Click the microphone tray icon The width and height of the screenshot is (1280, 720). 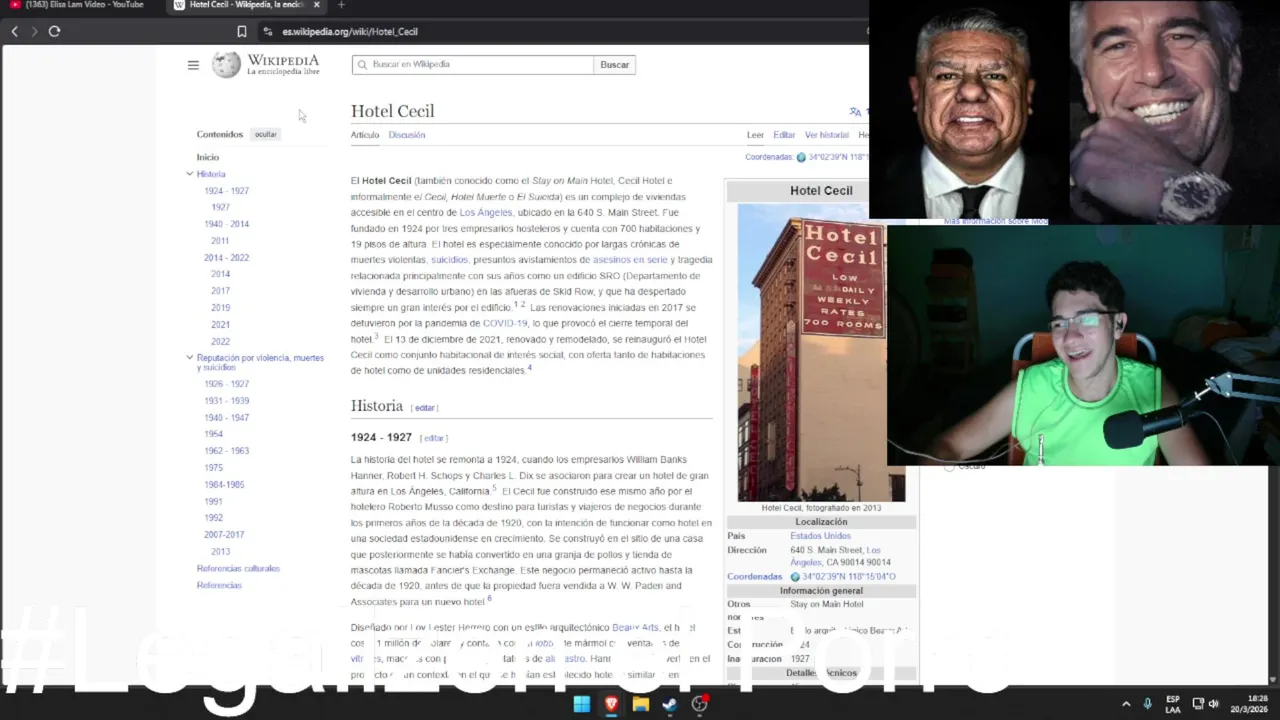tap(1147, 704)
